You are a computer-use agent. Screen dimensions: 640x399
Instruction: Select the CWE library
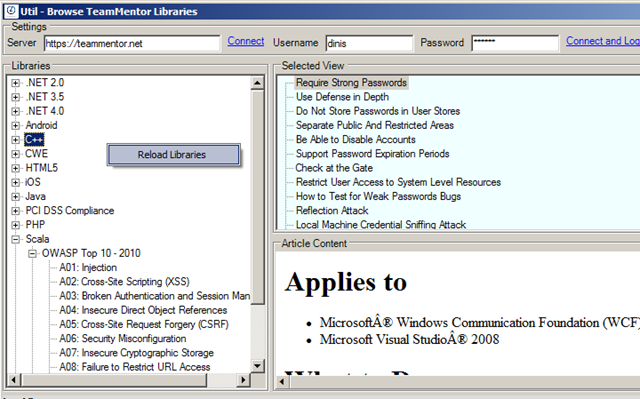(x=37, y=154)
